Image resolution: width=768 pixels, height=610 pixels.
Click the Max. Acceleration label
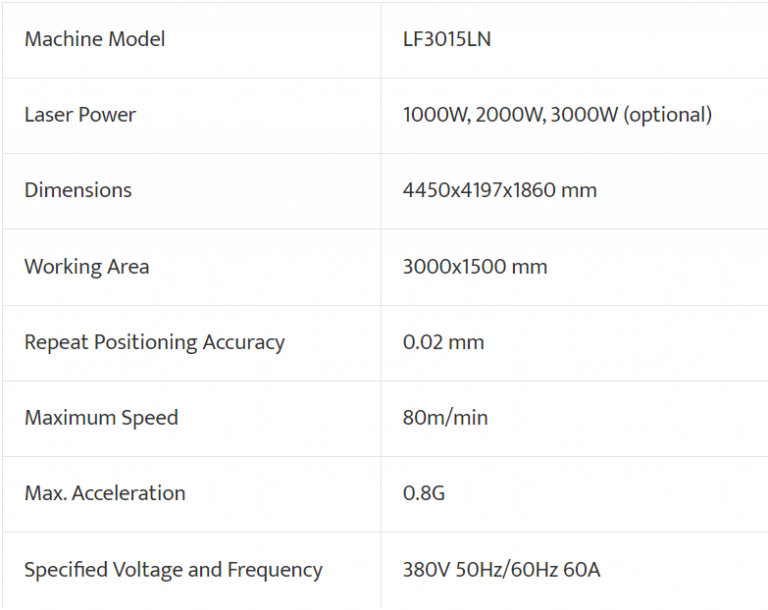click(x=105, y=493)
